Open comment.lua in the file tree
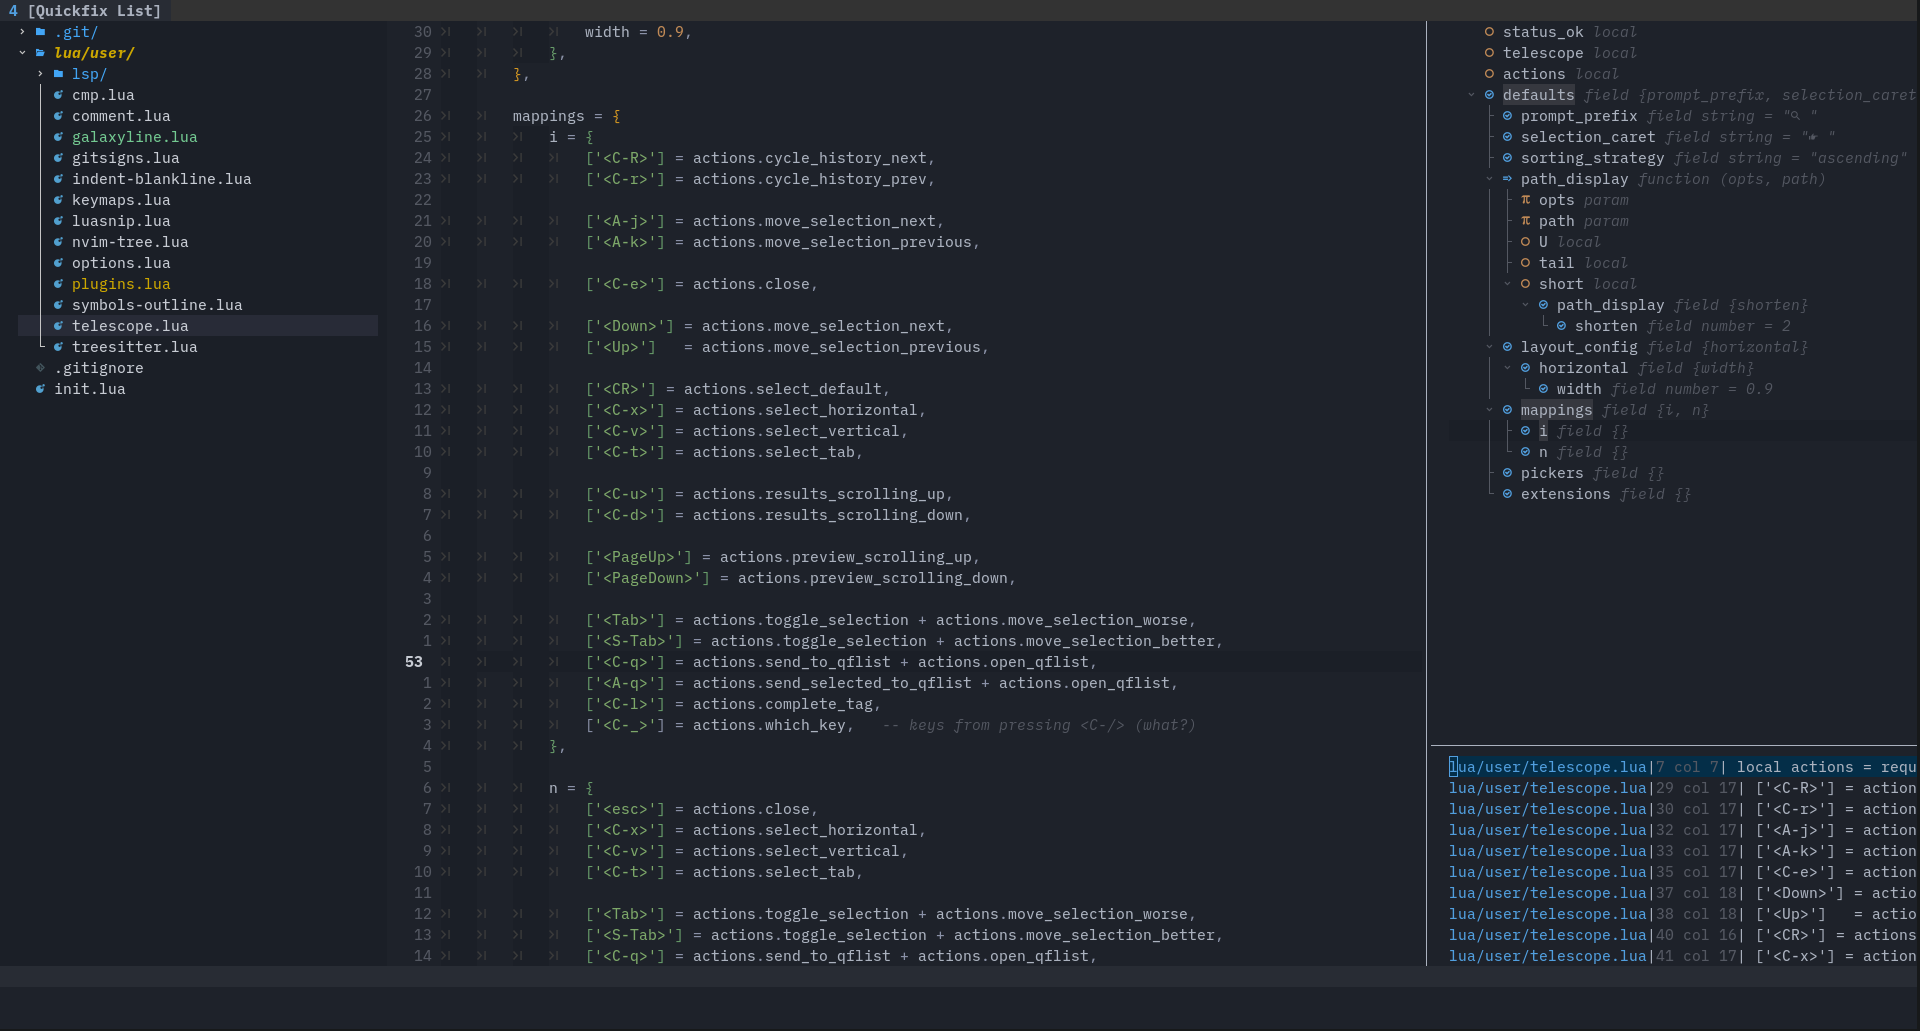This screenshot has width=1920, height=1031. 121,116
